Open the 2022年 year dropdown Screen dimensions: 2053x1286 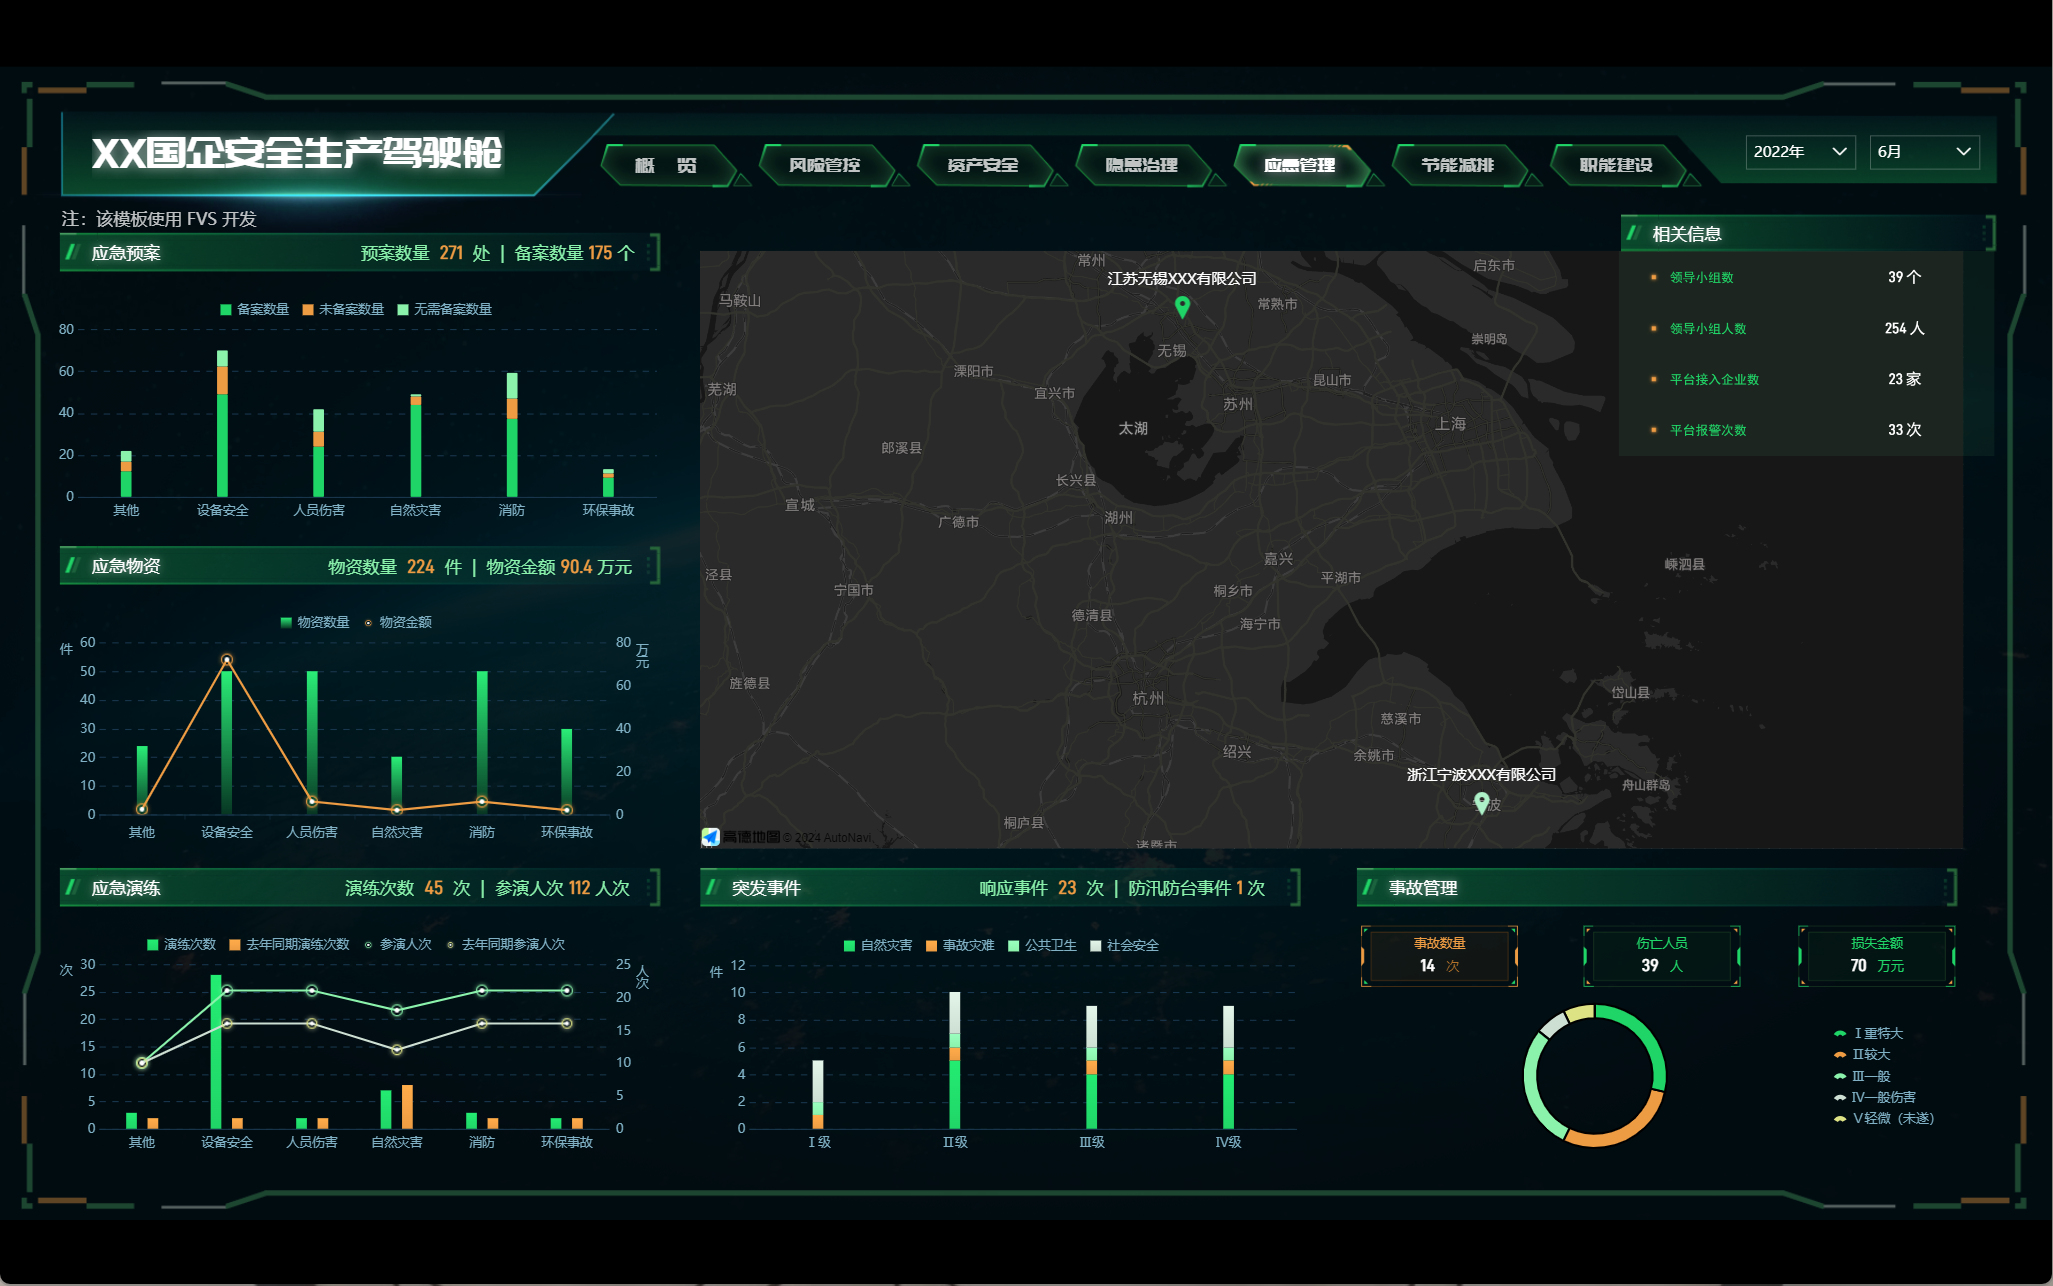1800,151
